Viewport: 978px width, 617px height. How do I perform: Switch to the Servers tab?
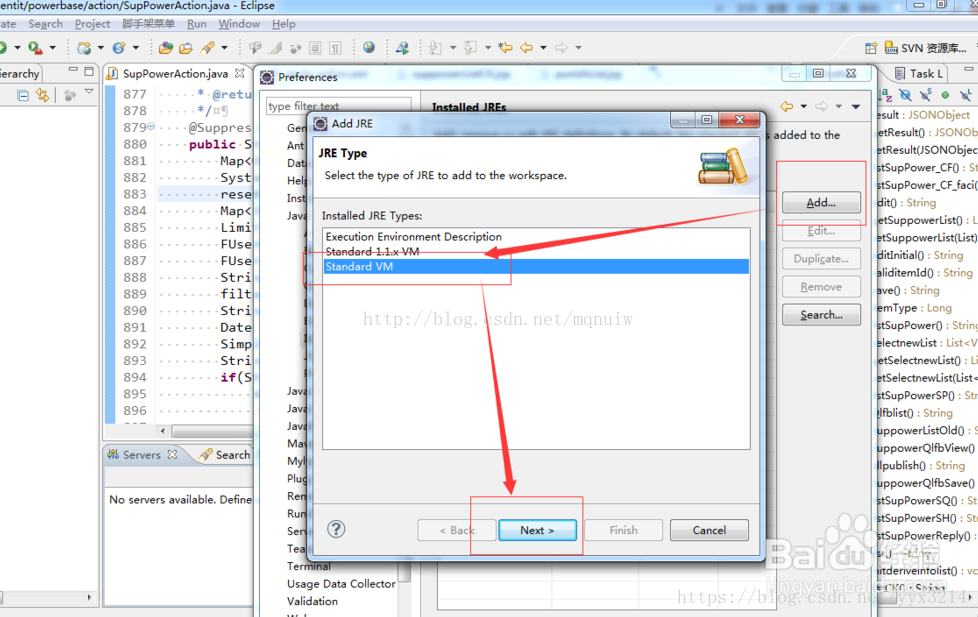142,455
